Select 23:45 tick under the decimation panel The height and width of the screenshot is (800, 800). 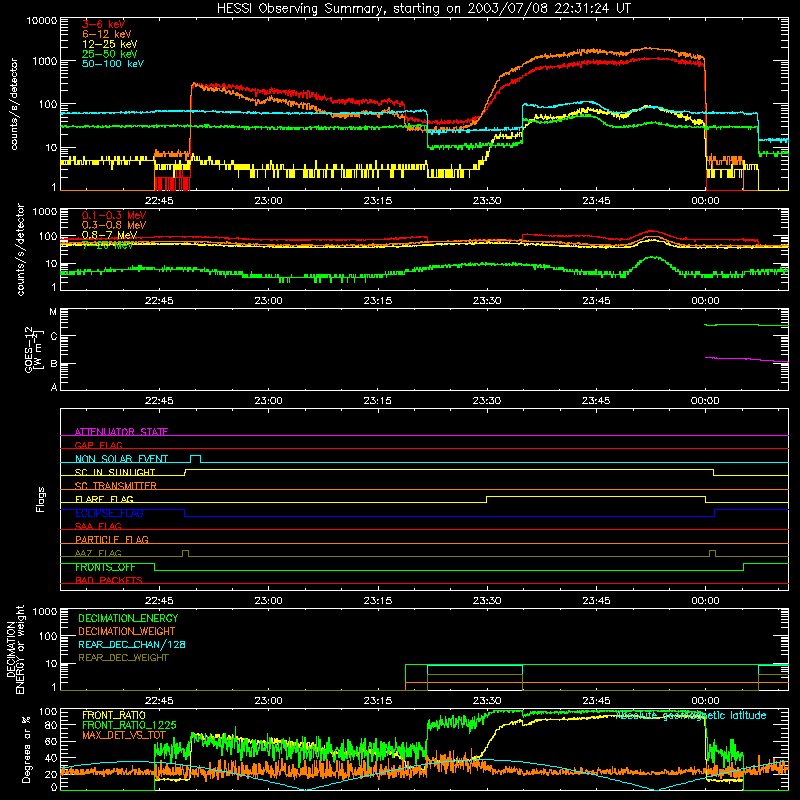pyautogui.click(x=596, y=701)
